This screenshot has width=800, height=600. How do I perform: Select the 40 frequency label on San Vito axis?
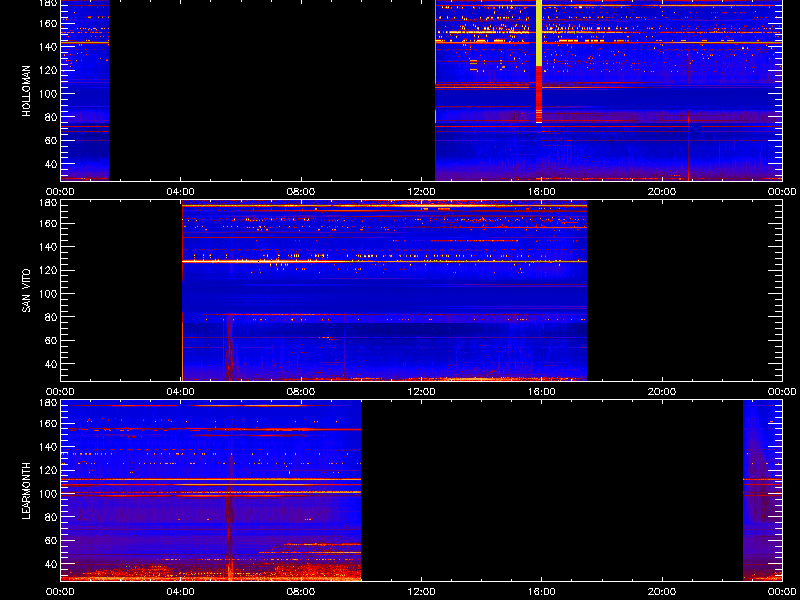(51, 364)
